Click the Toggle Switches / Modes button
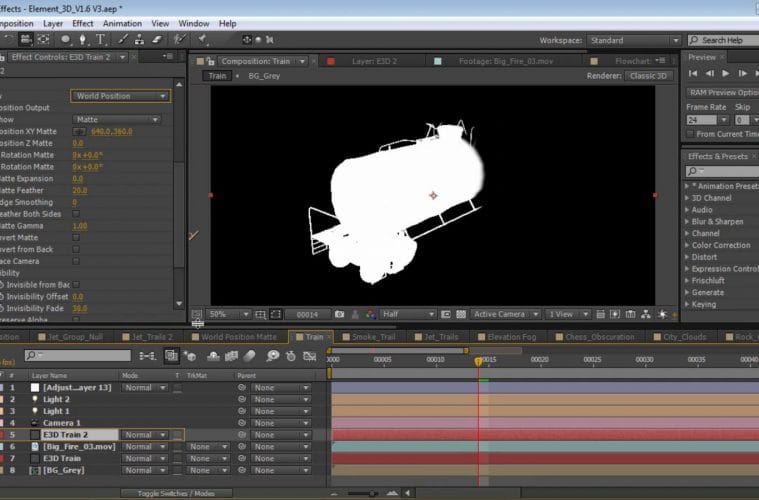The image size is (759, 500). pyautogui.click(x=176, y=494)
